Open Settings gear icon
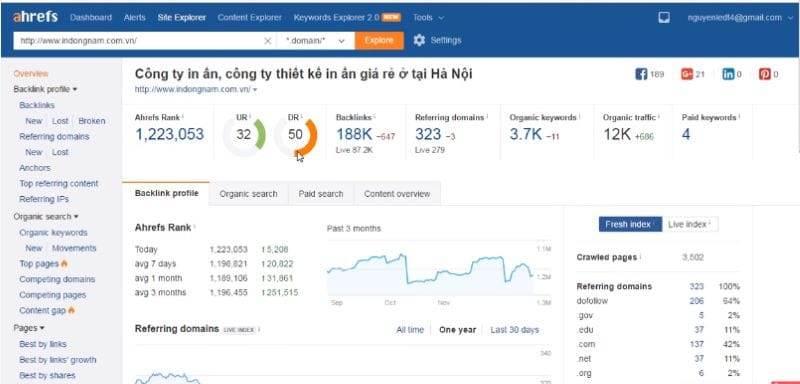The width and height of the screenshot is (800, 384). (x=419, y=40)
